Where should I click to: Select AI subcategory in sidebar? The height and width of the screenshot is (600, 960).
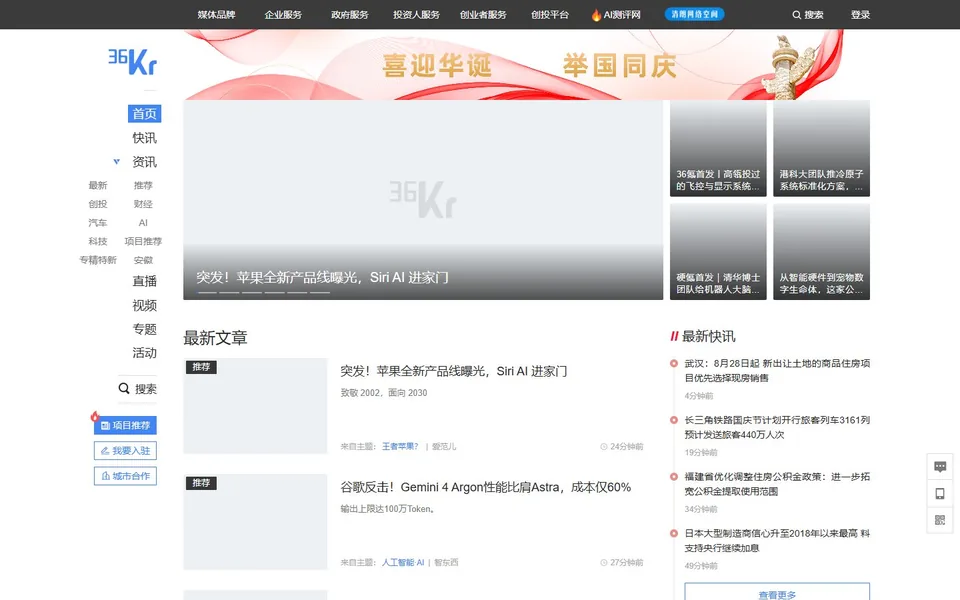tap(143, 222)
